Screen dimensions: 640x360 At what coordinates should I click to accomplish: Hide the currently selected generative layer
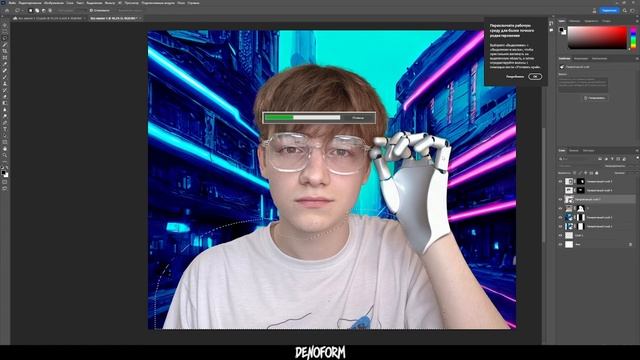(560, 200)
